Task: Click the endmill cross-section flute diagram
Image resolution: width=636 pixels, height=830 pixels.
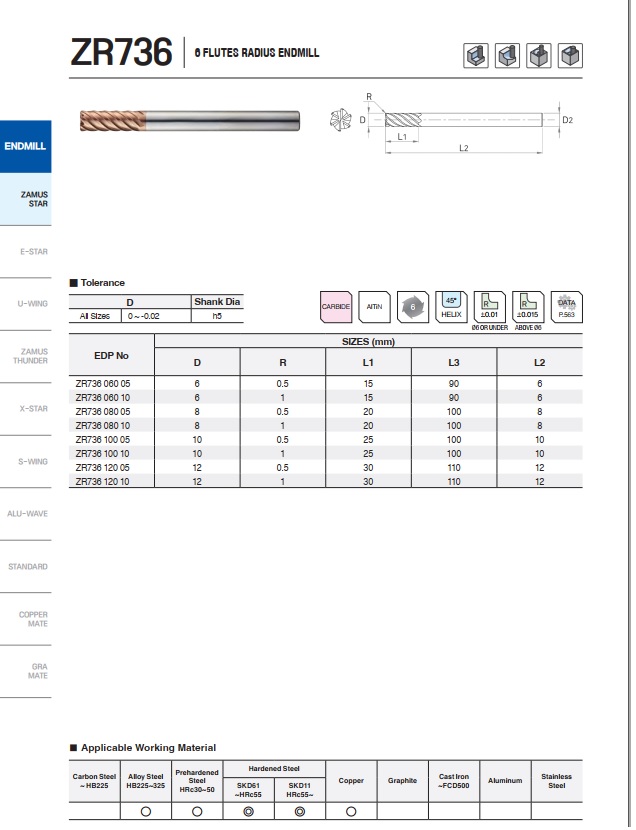Action: [x=340, y=120]
